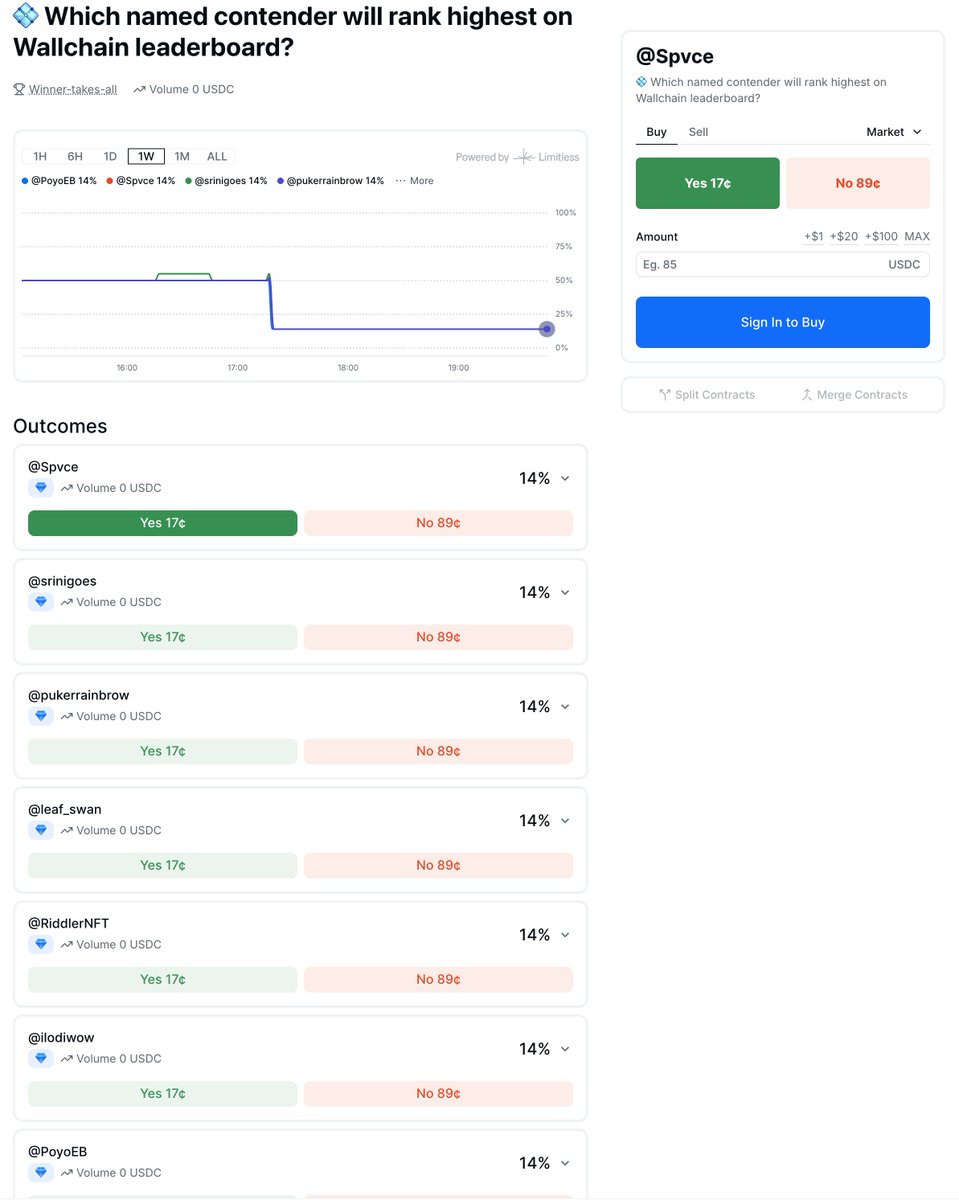Viewport: 959px width, 1200px height.
Task: Click the diamond icon beside the question title
Action: pyautogui.click(x=24, y=15)
